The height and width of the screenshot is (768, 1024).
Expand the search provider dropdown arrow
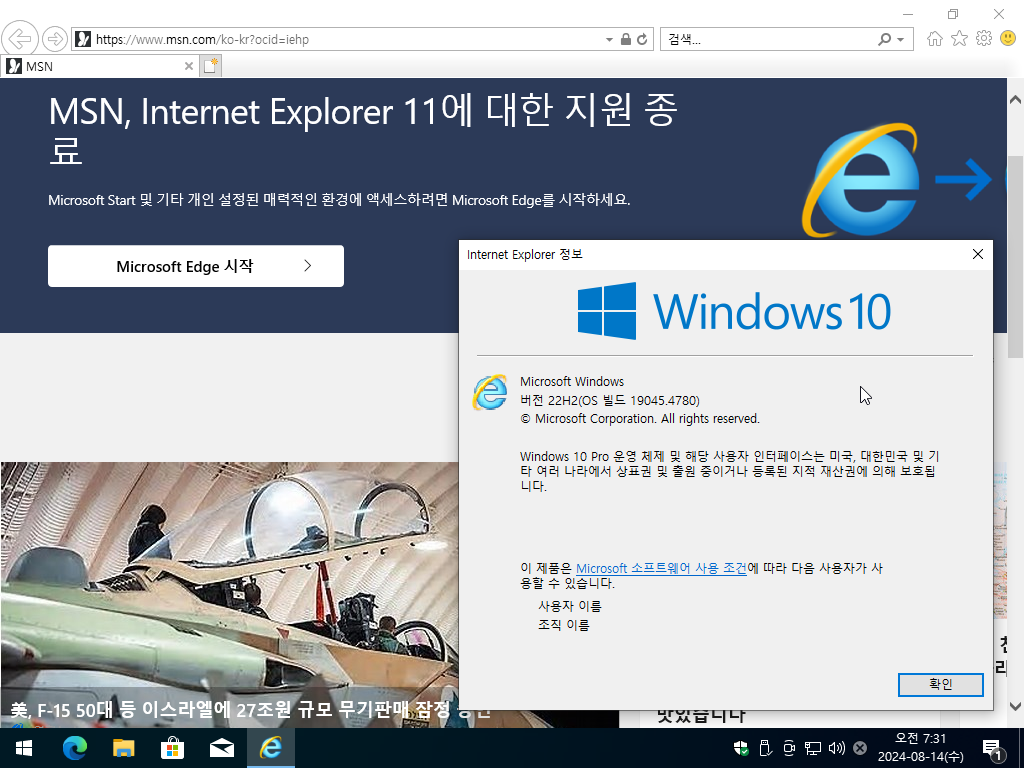[901, 39]
